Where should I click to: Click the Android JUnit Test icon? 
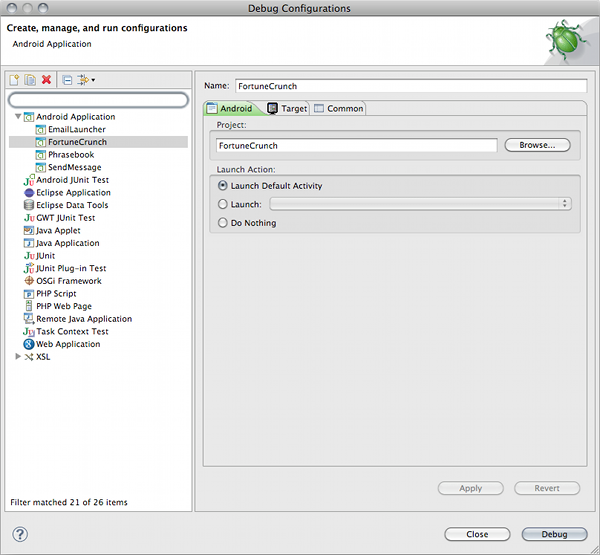29,180
